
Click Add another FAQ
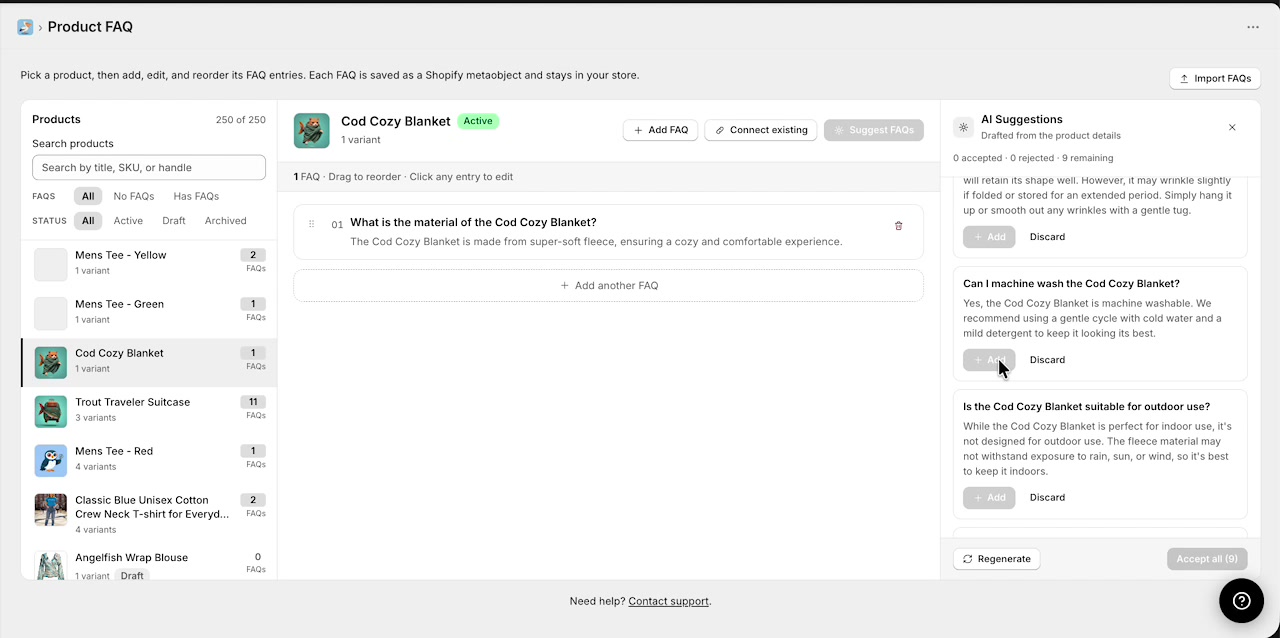click(608, 285)
